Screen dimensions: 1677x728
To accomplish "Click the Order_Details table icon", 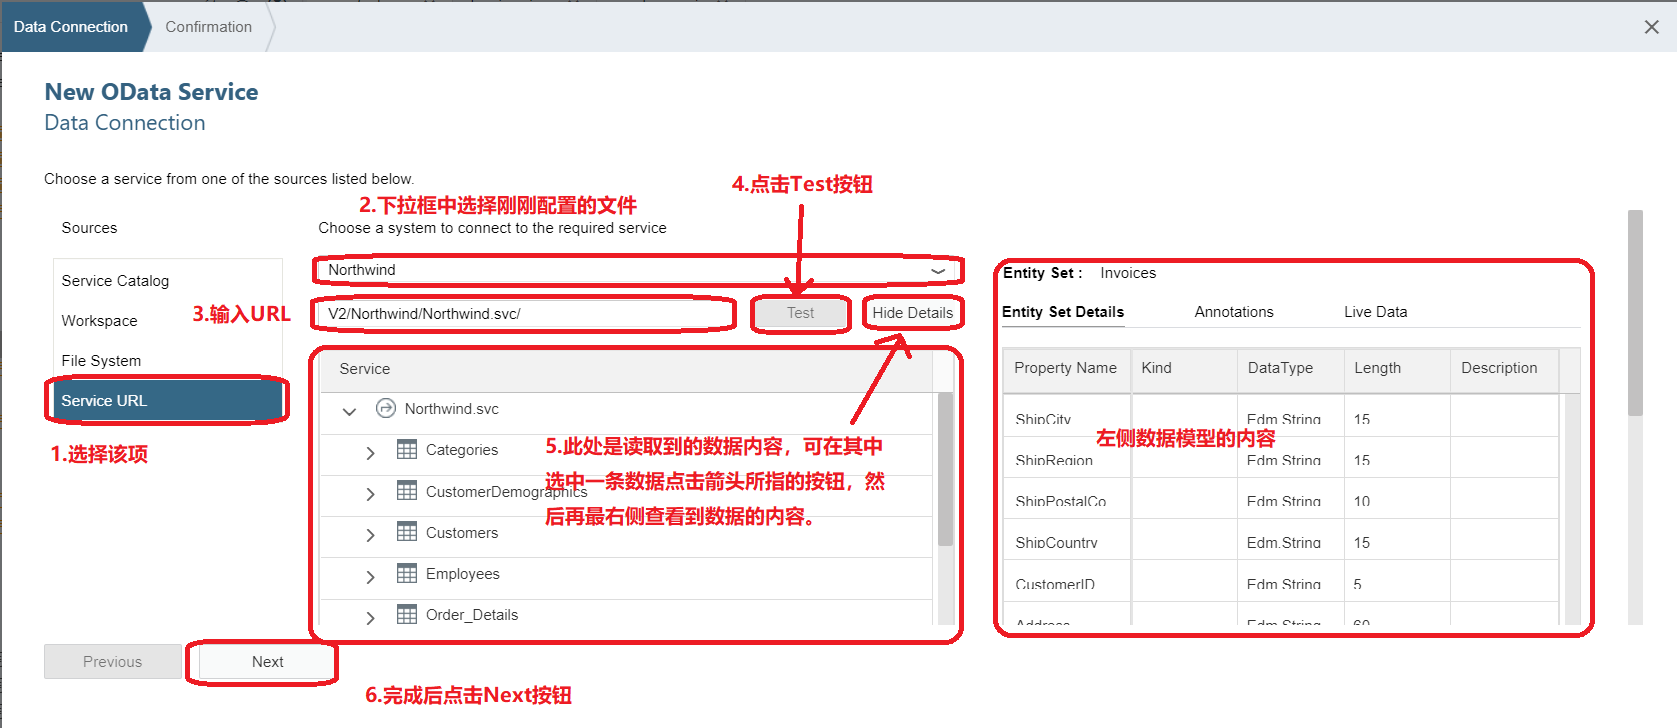I will [407, 614].
